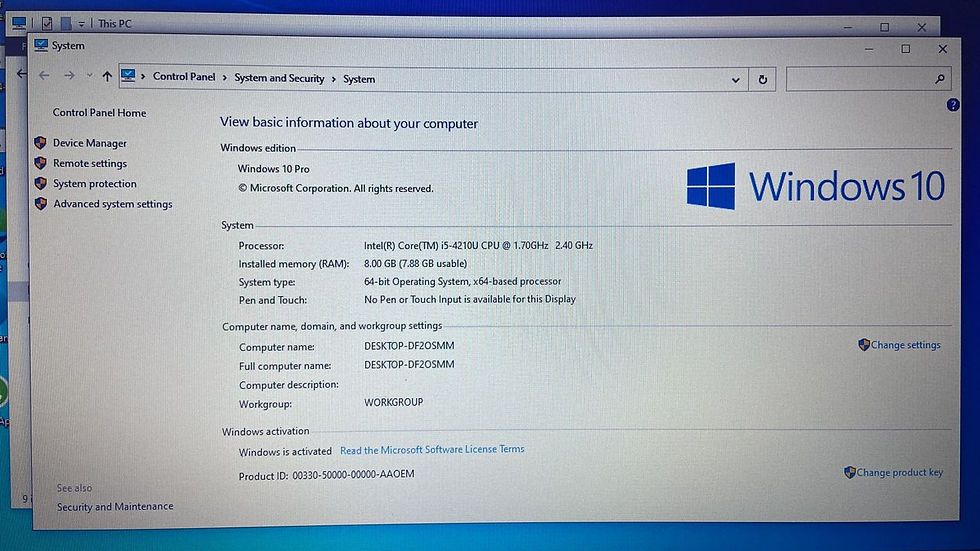
Task: Click the Forward arrow in System window
Action: pos(69,76)
